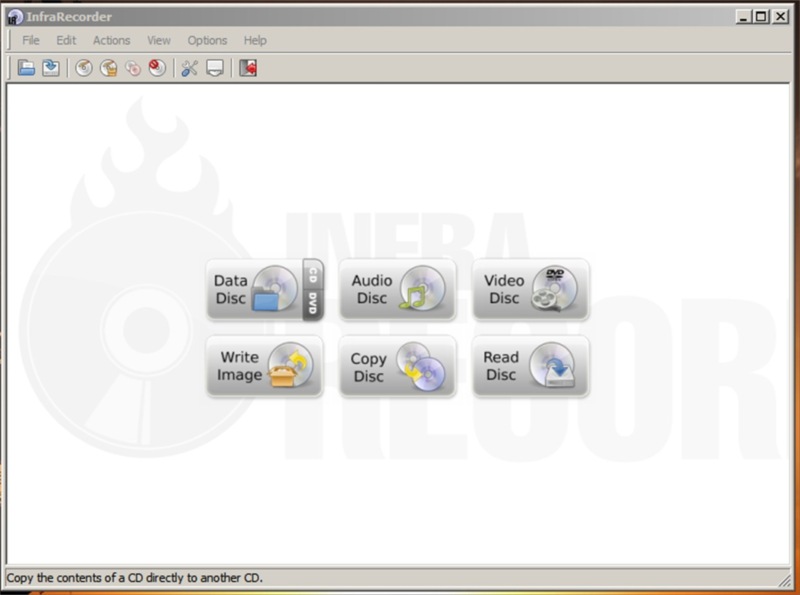Click the burn image icon in toolbar
Viewport: 800px width, 595px height.
pos(108,68)
